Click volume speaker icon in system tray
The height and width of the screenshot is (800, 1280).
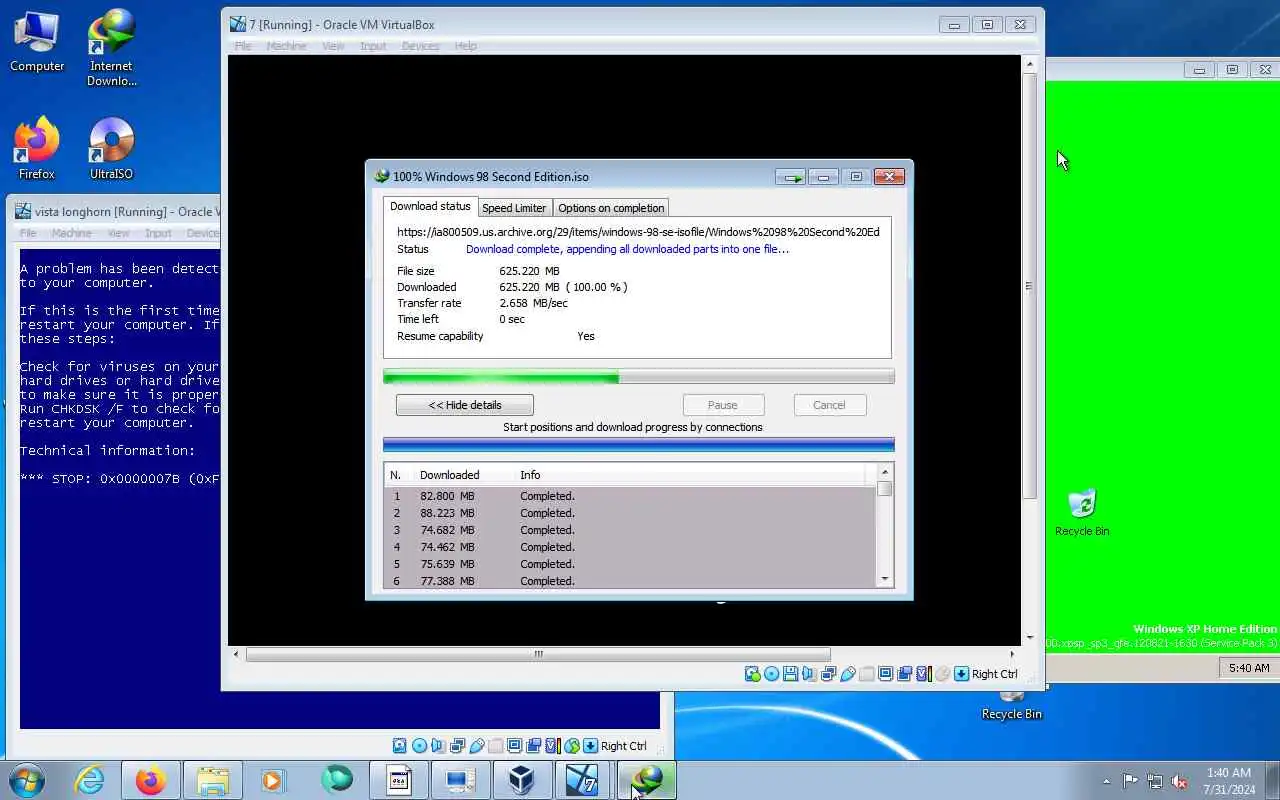tap(1179, 781)
